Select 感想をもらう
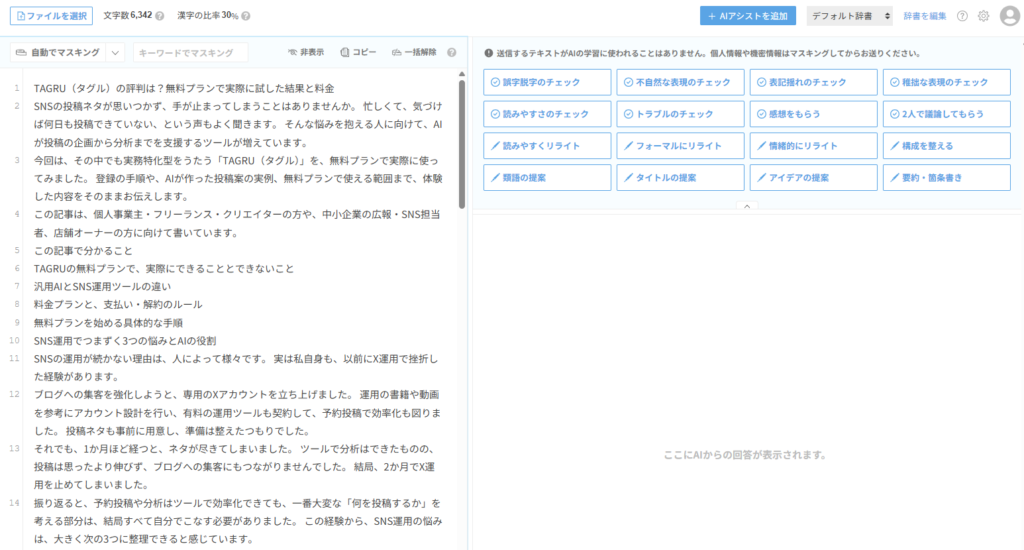This screenshot has width=1024, height=550. point(814,114)
